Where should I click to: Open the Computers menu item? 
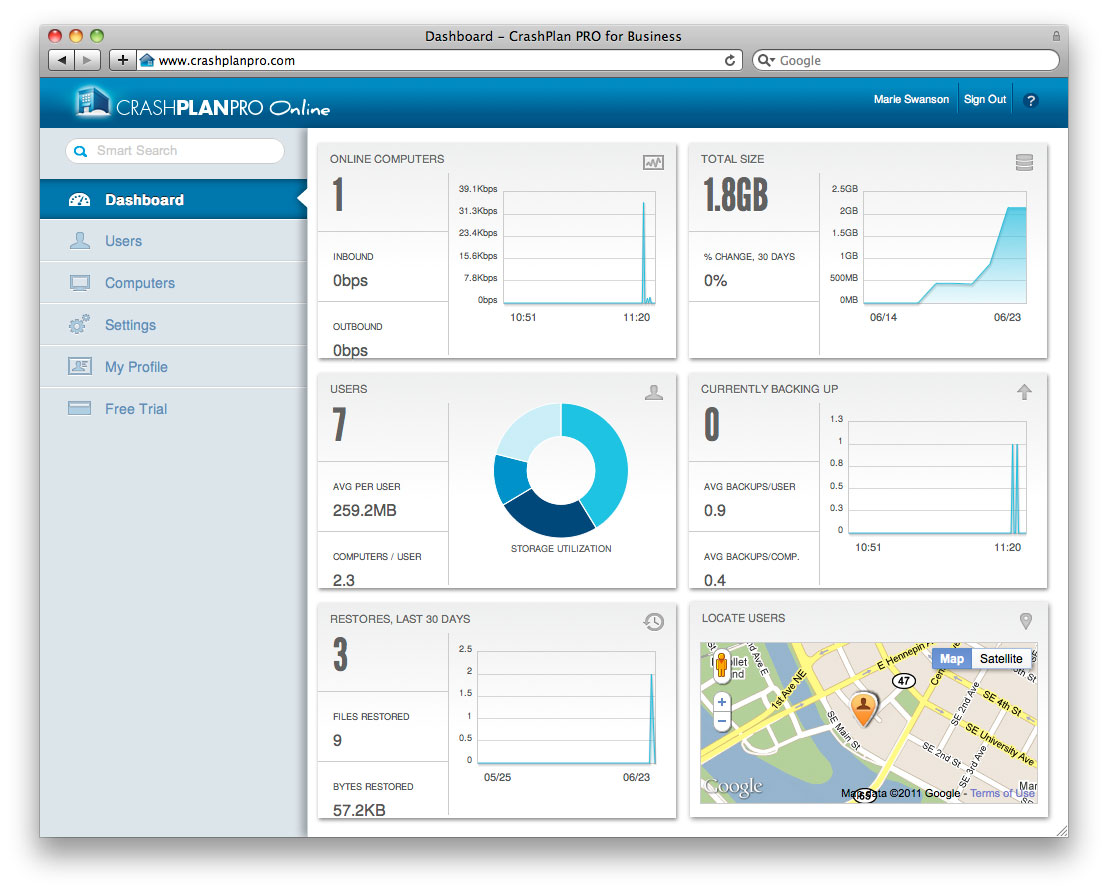coord(174,283)
